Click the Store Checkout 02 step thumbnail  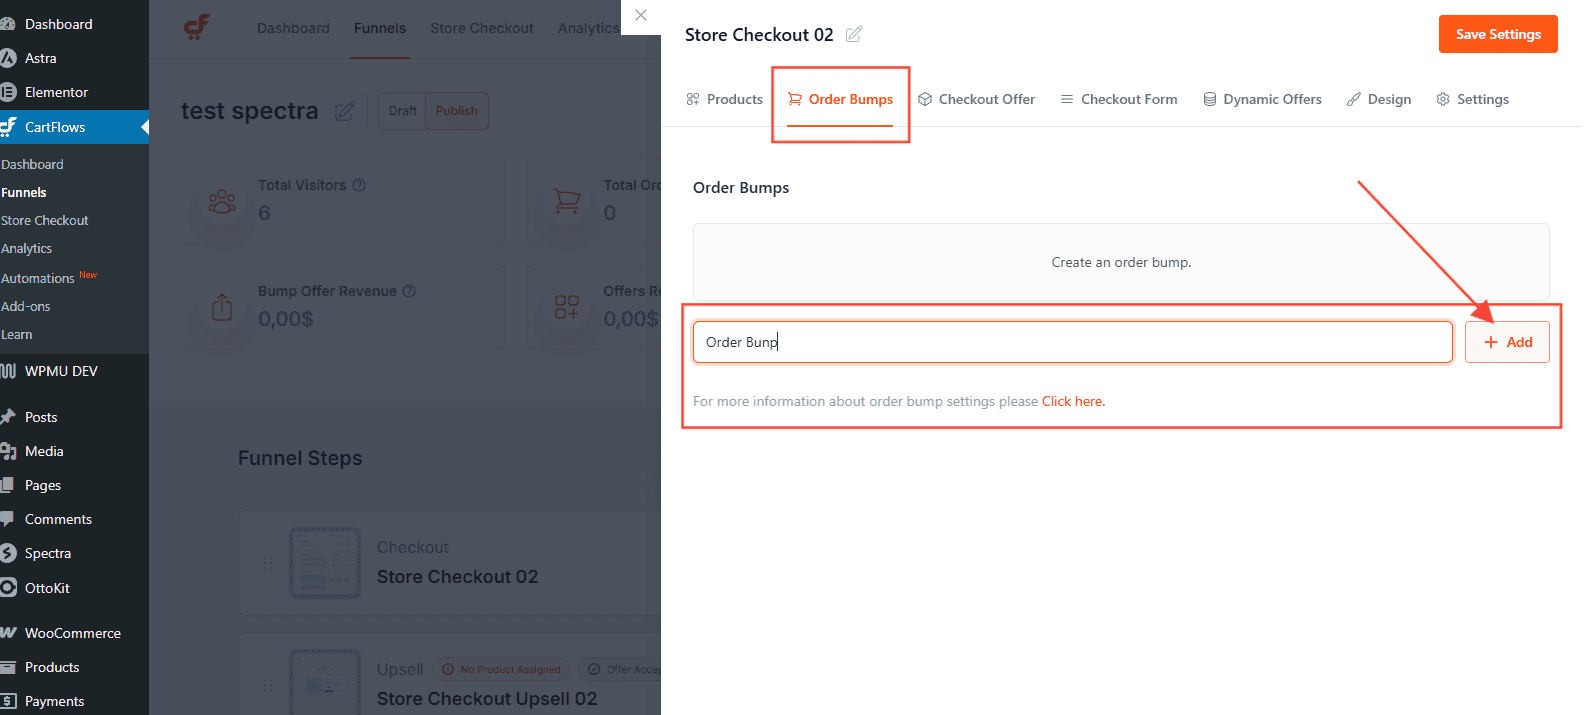click(x=325, y=563)
